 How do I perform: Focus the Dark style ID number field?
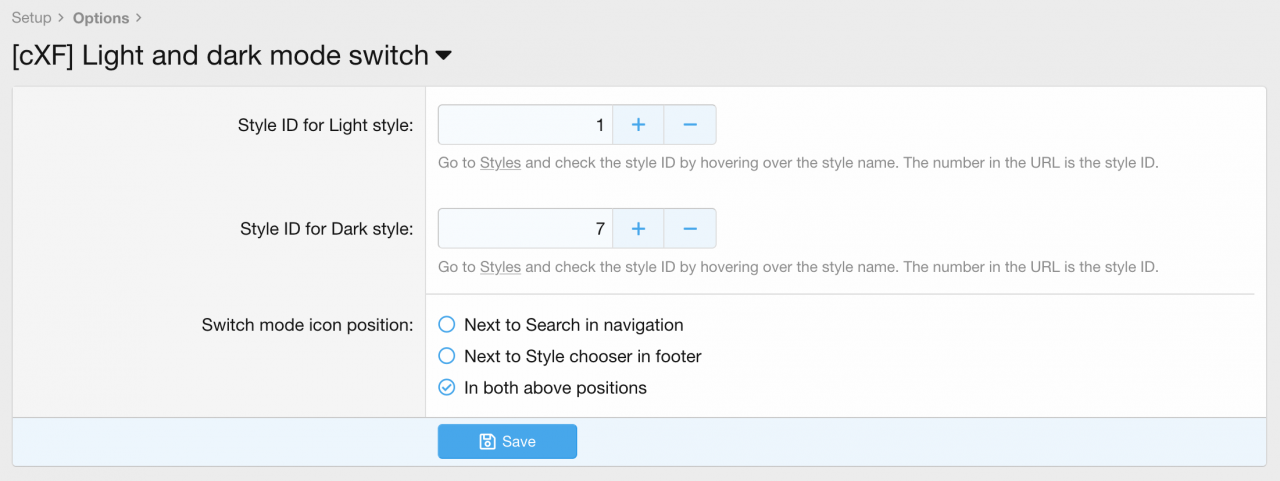pos(525,229)
